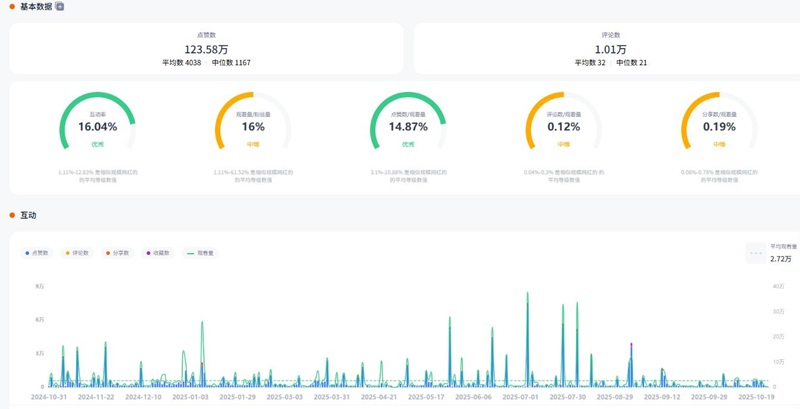Image resolution: width=800 pixels, height=409 pixels.
Task: Open the 点赞数 123.58万 card
Action: point(207,49)
